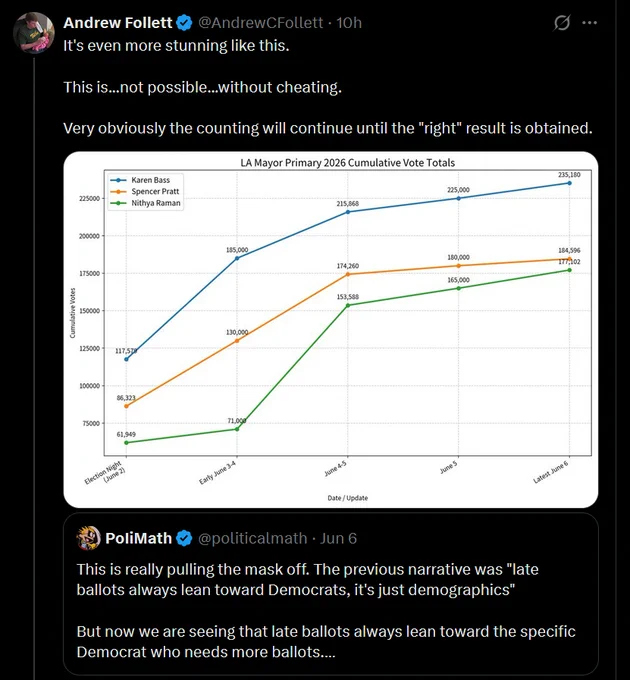The width and height of the screenshot is (630, 680).
Task: Click the 153,588 Nithya Raman data point
Action: click(348, 305)
